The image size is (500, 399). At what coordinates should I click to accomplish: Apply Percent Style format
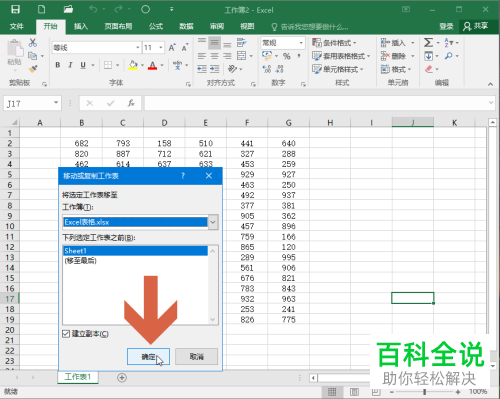tap(286, 56)
